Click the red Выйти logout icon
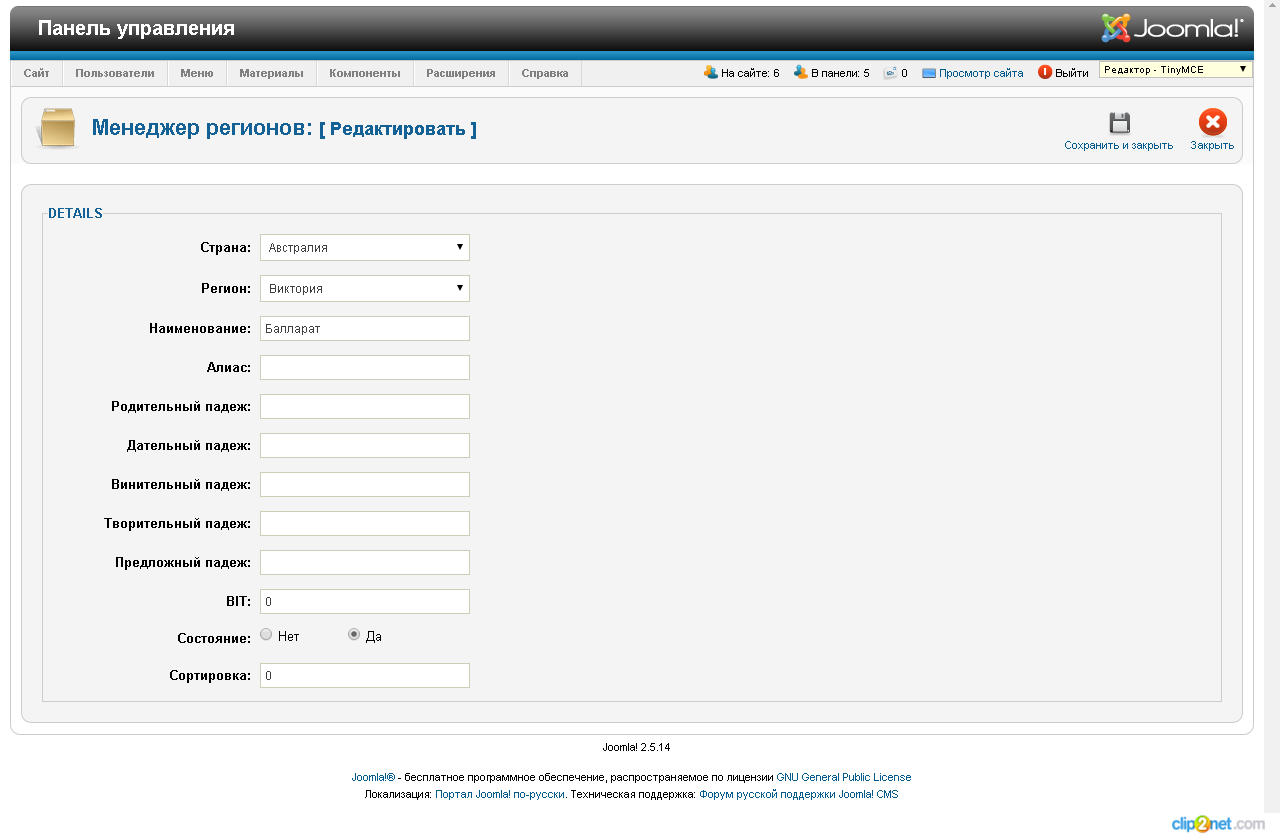Image resolution: width=1280 pixels, height=835 pixels. pos(1045,73)
